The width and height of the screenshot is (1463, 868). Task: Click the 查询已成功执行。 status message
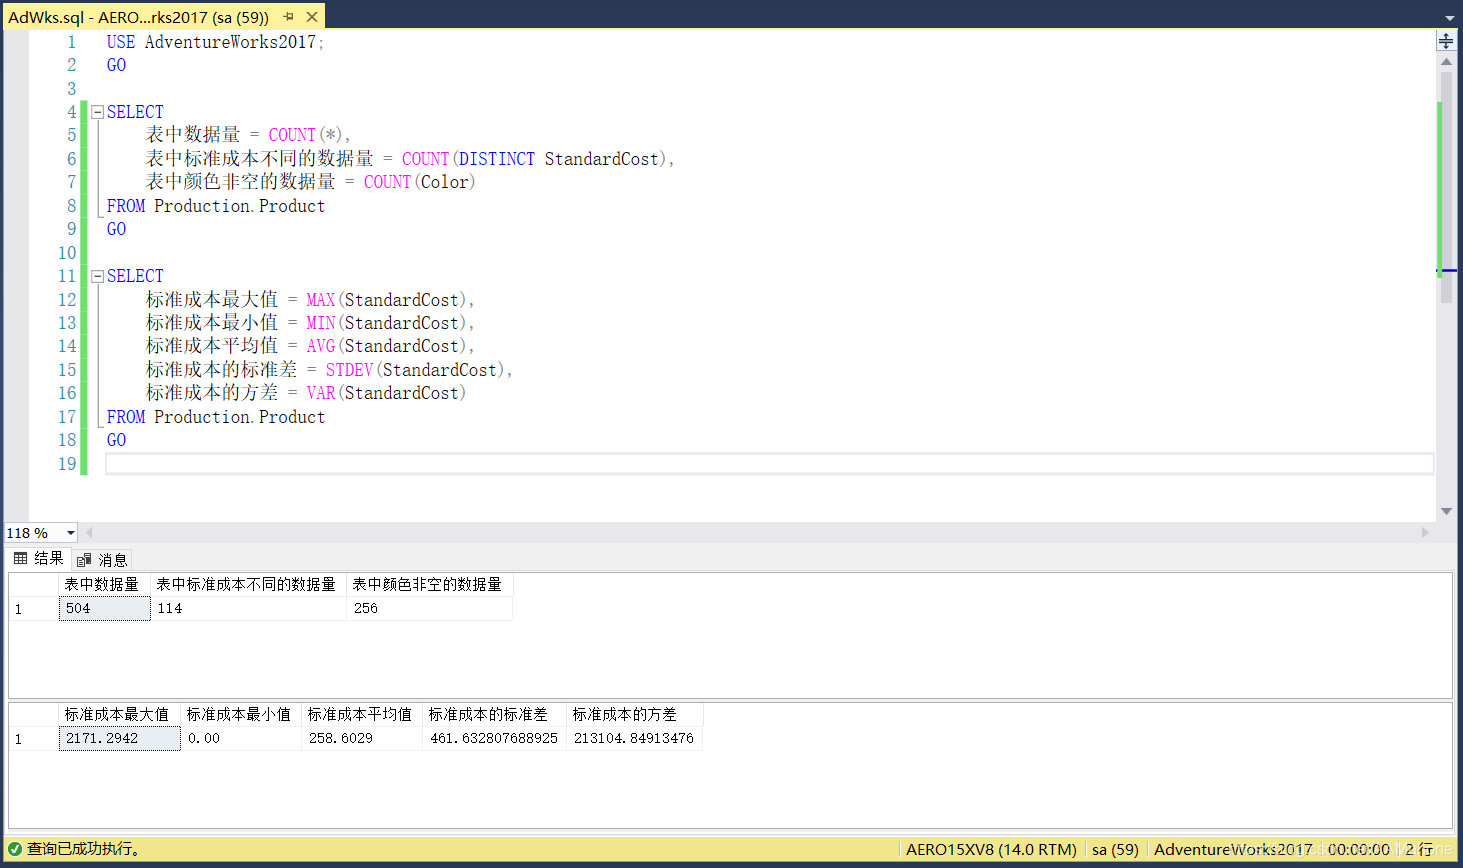click(x=85, y=849)
